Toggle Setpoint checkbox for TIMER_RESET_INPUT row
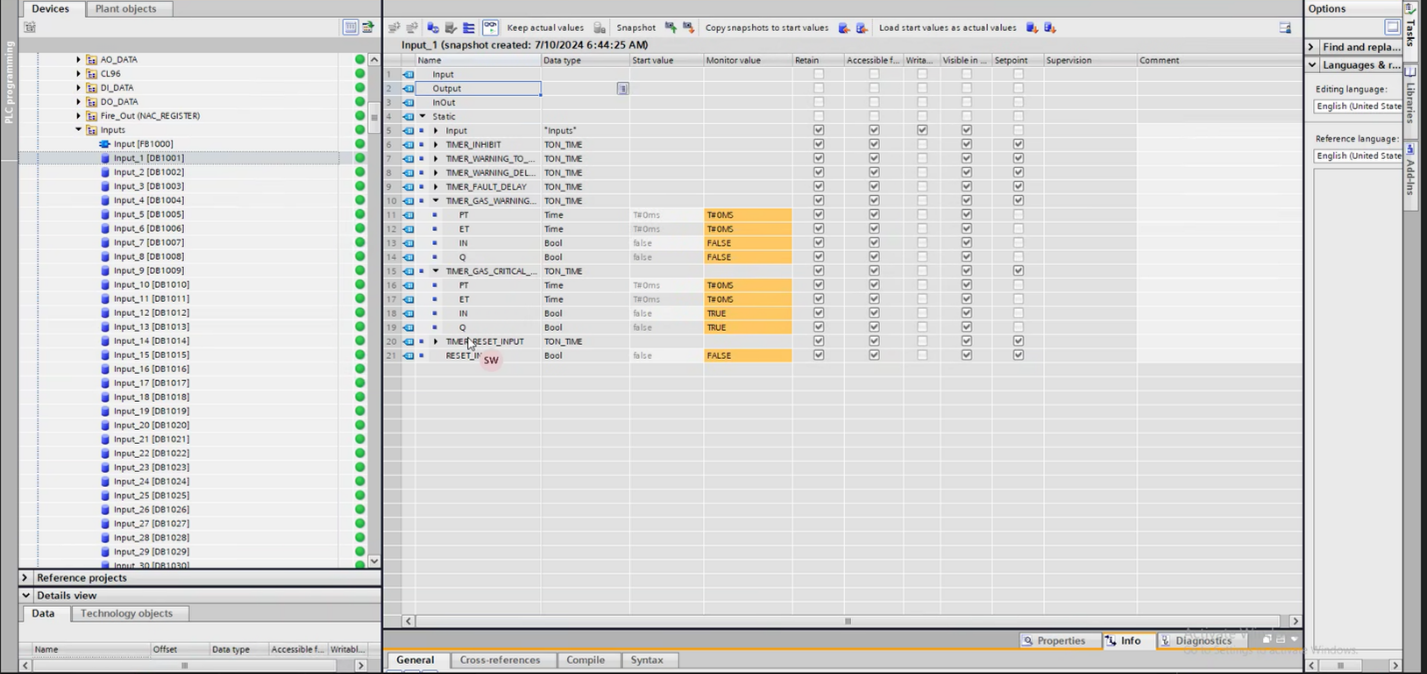This screenshot has height=674, width=1427. click(x=1018, y=342)
